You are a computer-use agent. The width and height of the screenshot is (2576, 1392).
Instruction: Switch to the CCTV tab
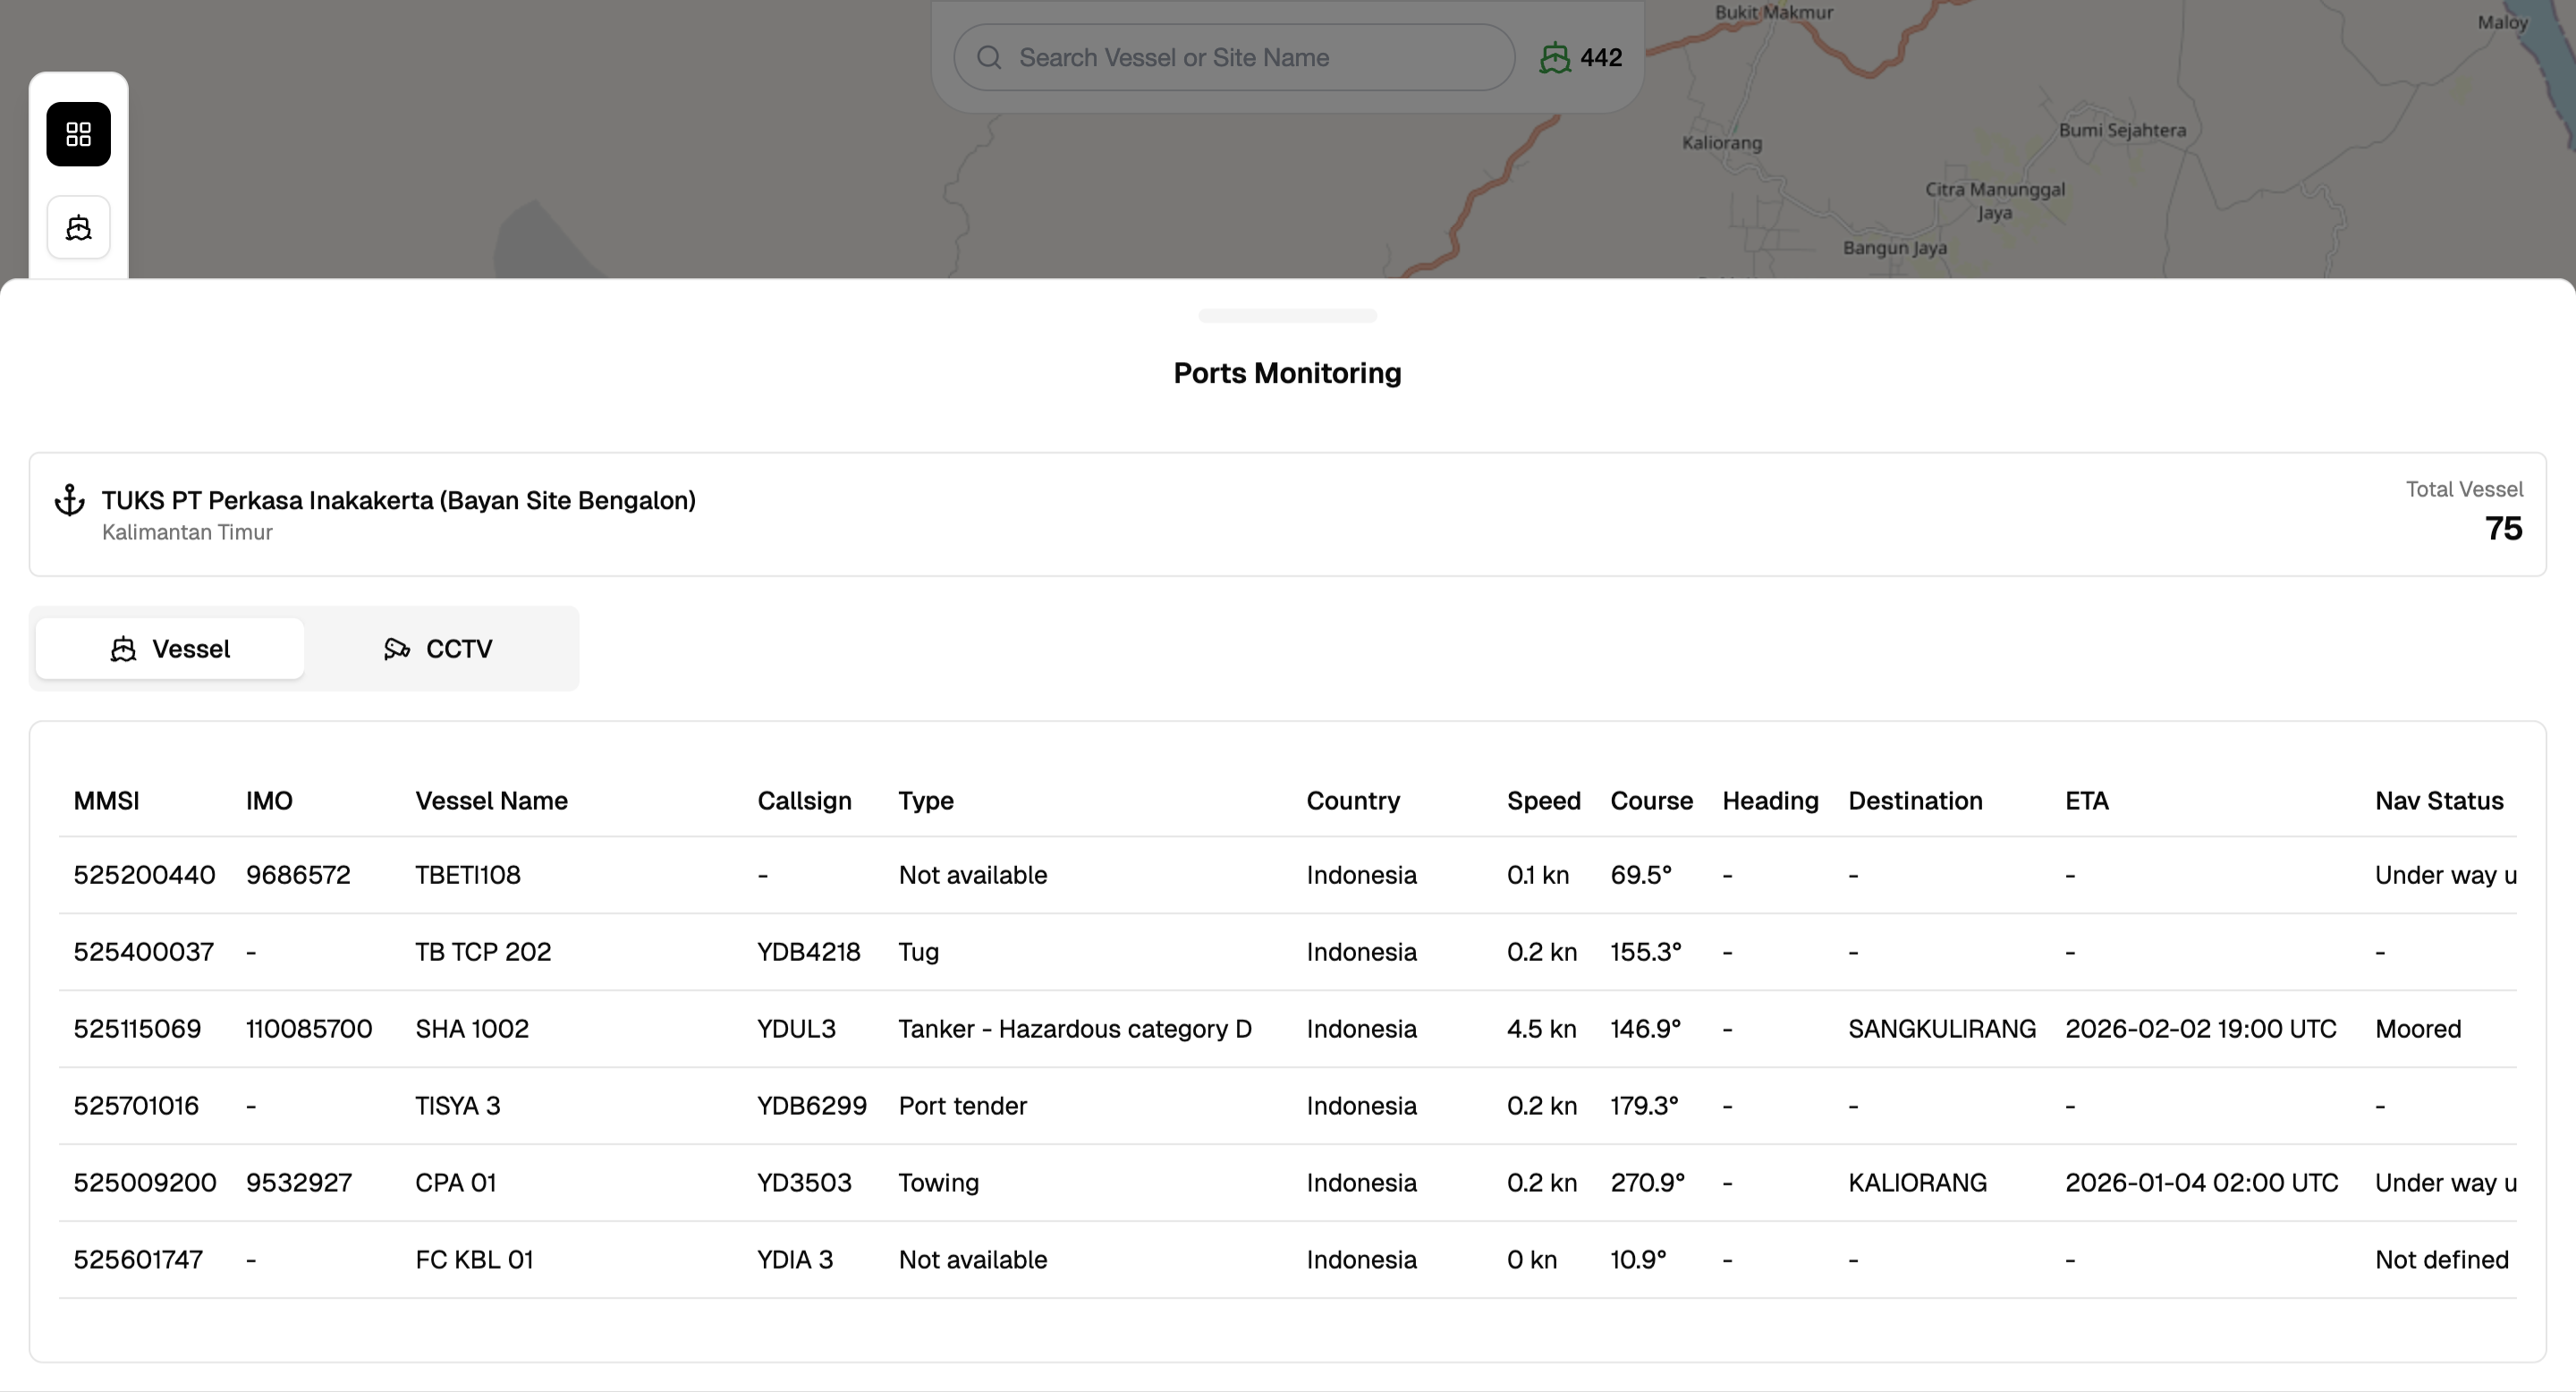(x=440, y=649)
